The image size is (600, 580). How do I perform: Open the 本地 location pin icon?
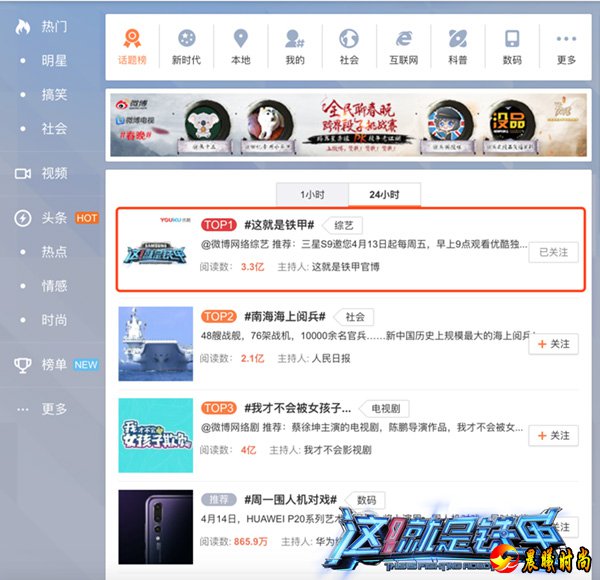[x=241, y=38]
